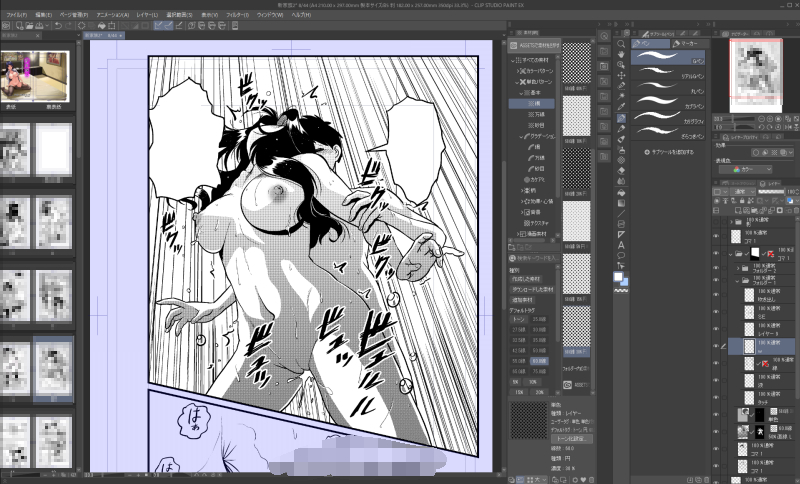Select the first tone material thumbnail
The width and height of the screenshot is (800, 484).
tap(577, 63)
